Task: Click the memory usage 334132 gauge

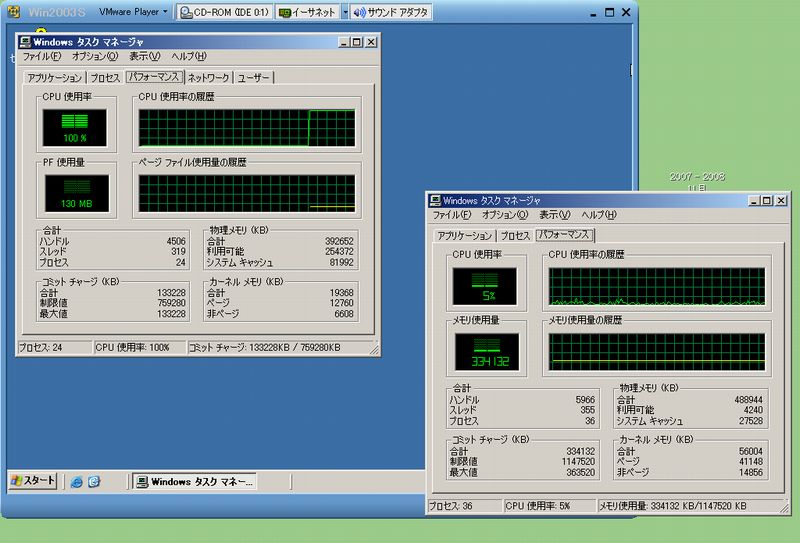Action: tap(487, 352)
